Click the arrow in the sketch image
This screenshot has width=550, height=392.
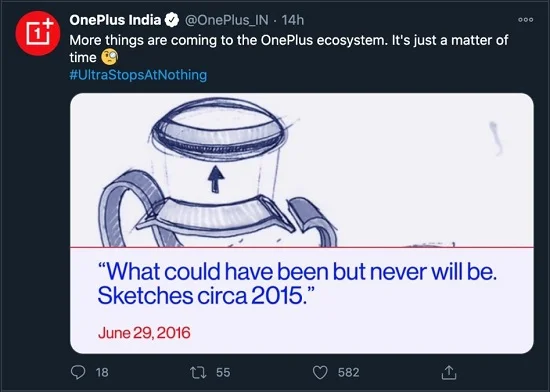(216, 179)
